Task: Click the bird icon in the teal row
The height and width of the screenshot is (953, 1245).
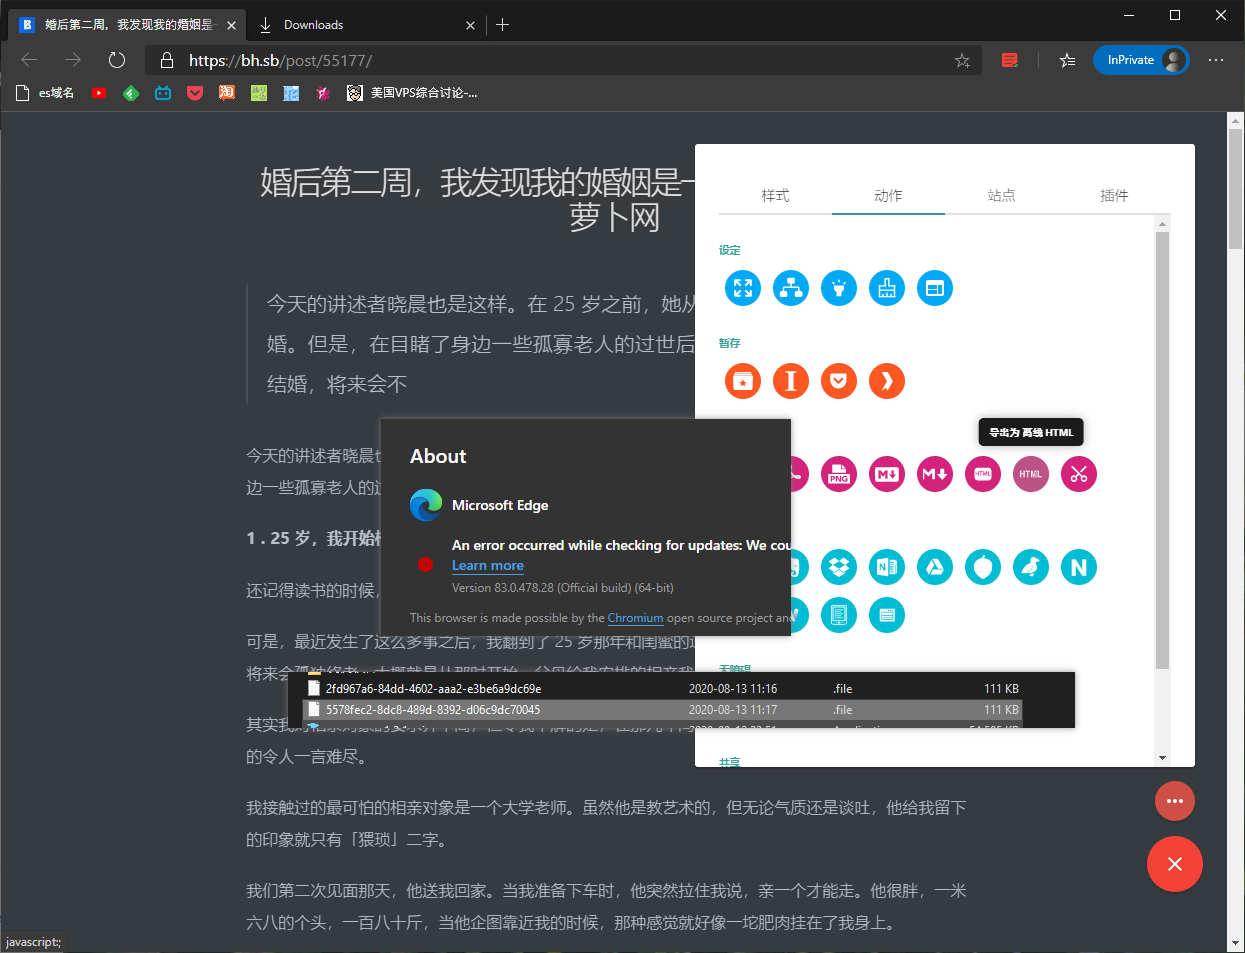Action: (1031, 567)
